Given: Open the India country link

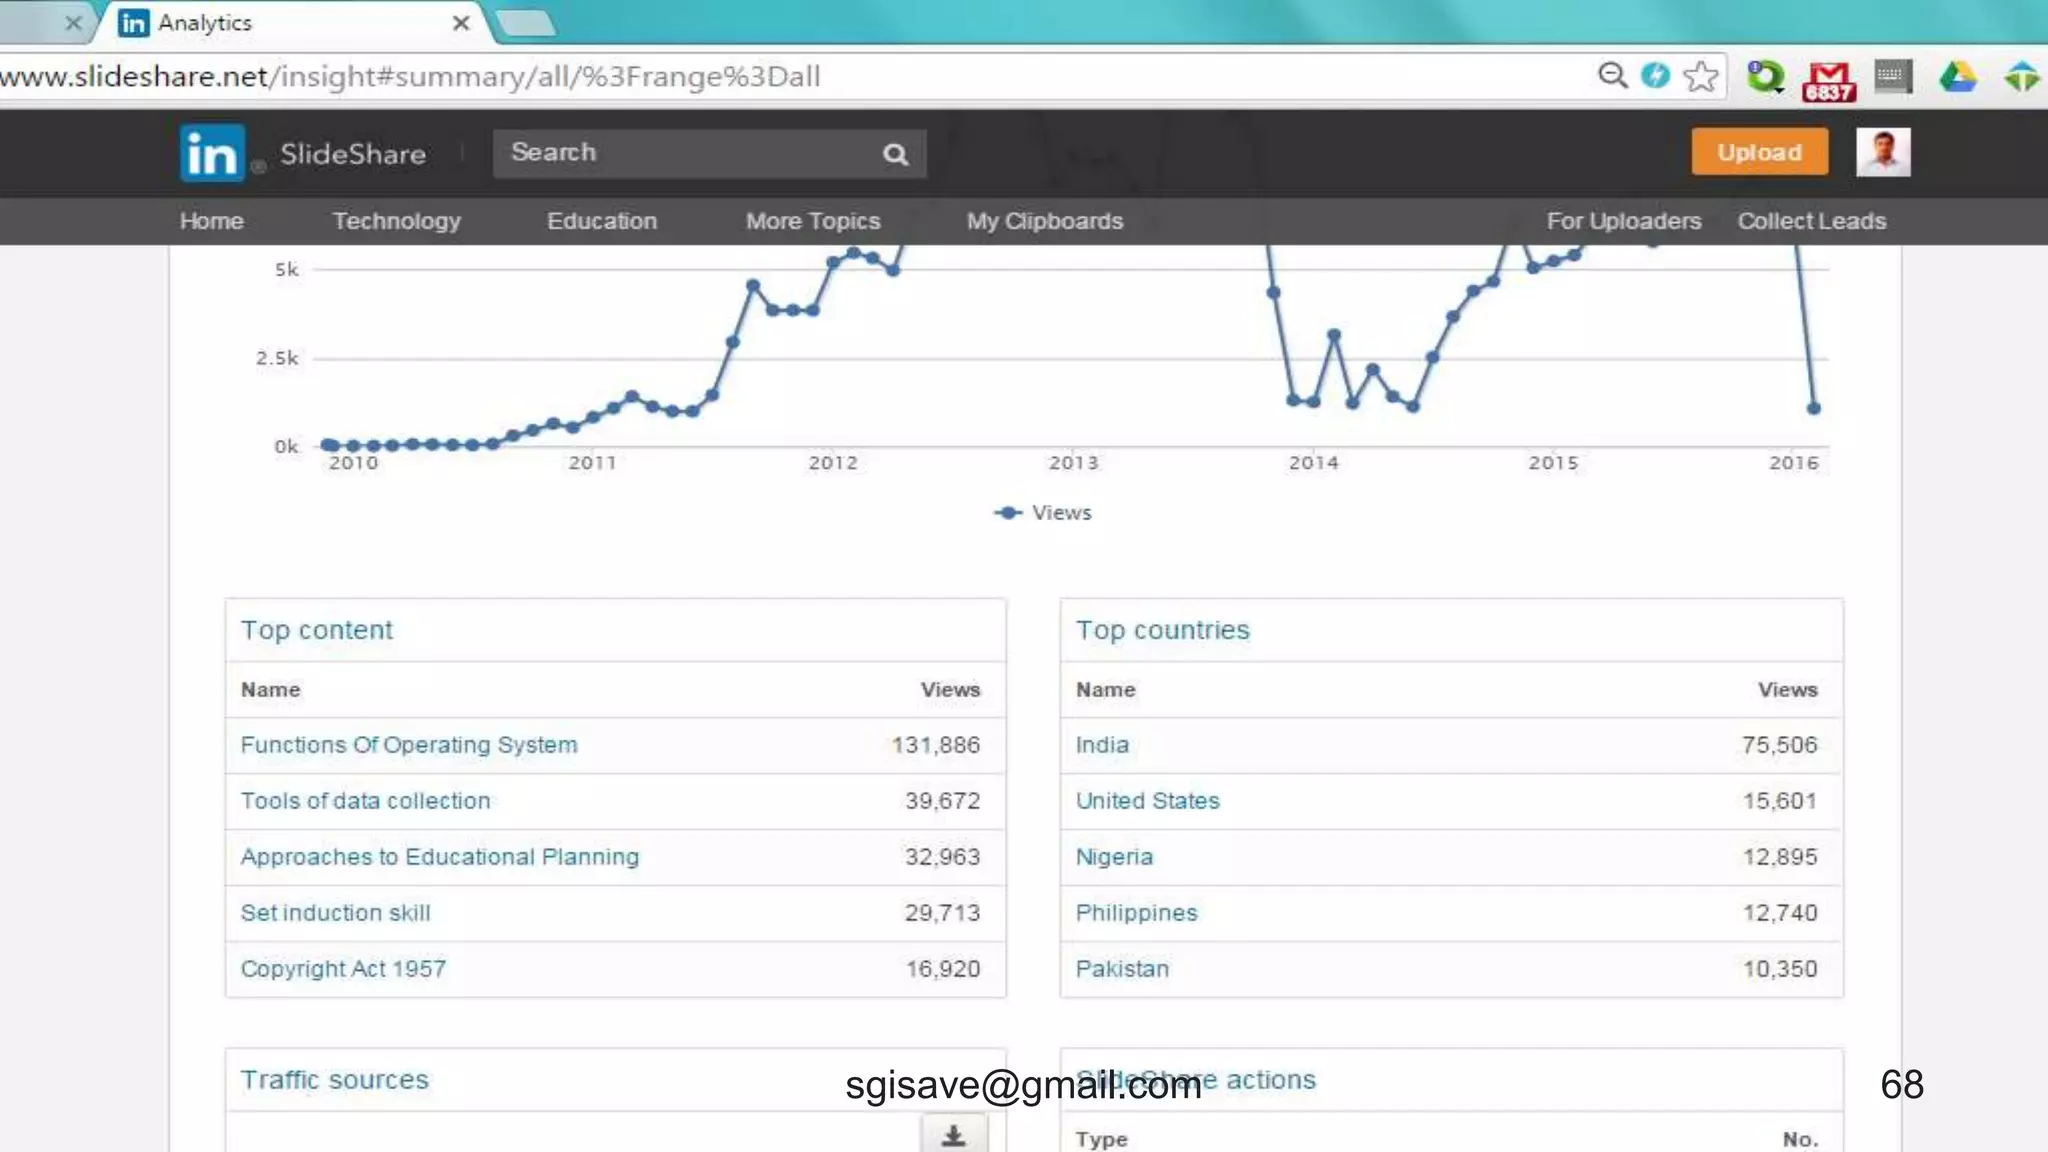Looking at the screenshot, I should (x=1102, y=745).
